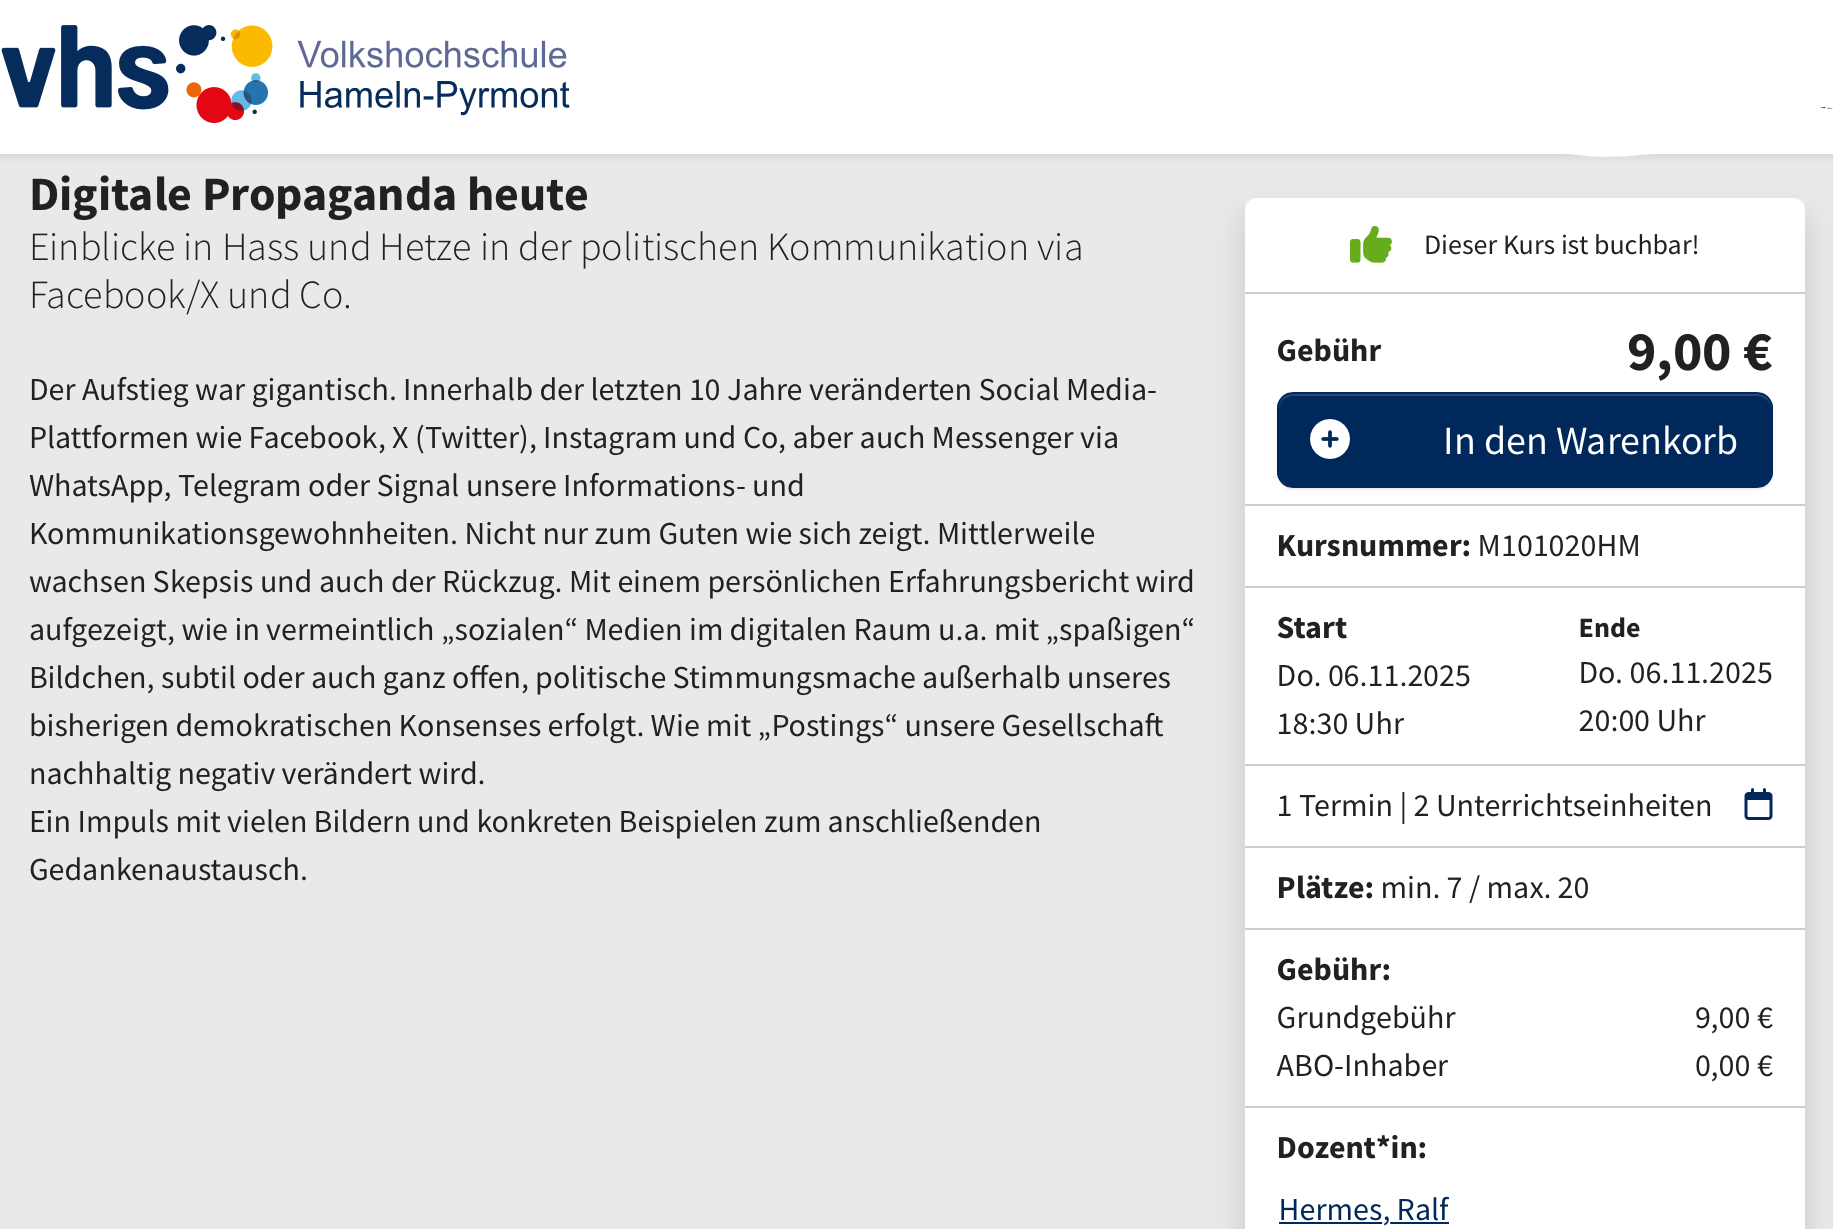Click the Digitale Propaganda heute heading
1833x1229 pixels.
click(308, 194)
